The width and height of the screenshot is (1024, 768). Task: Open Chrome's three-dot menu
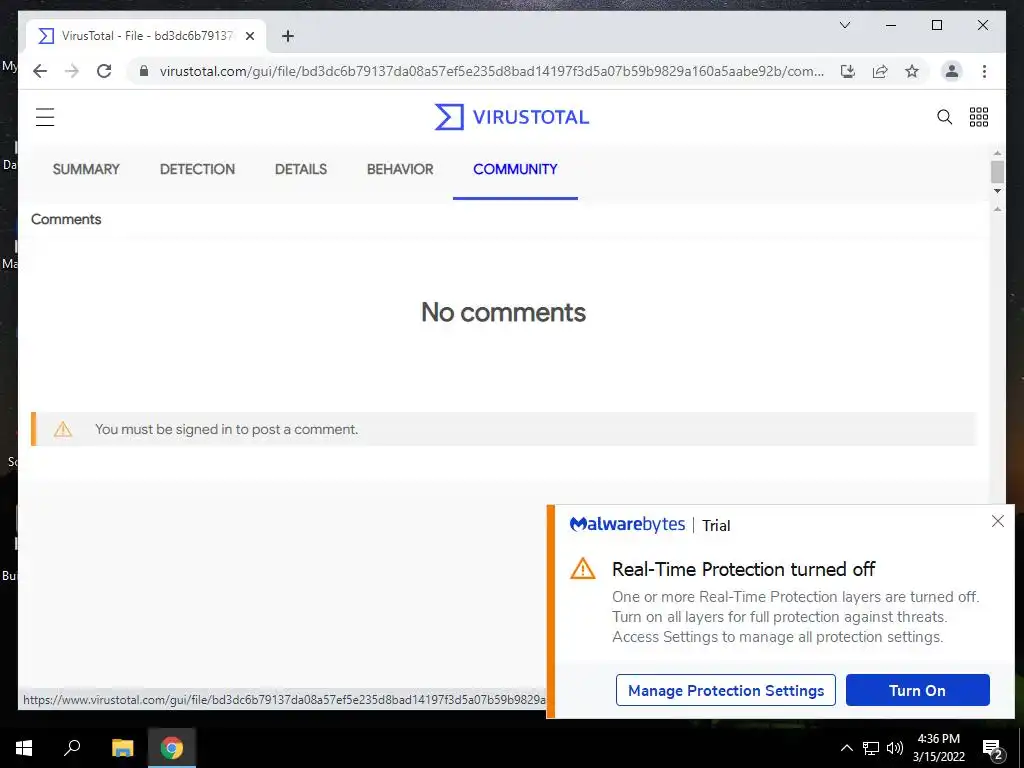pyautogui.click(x=984, y=71)
